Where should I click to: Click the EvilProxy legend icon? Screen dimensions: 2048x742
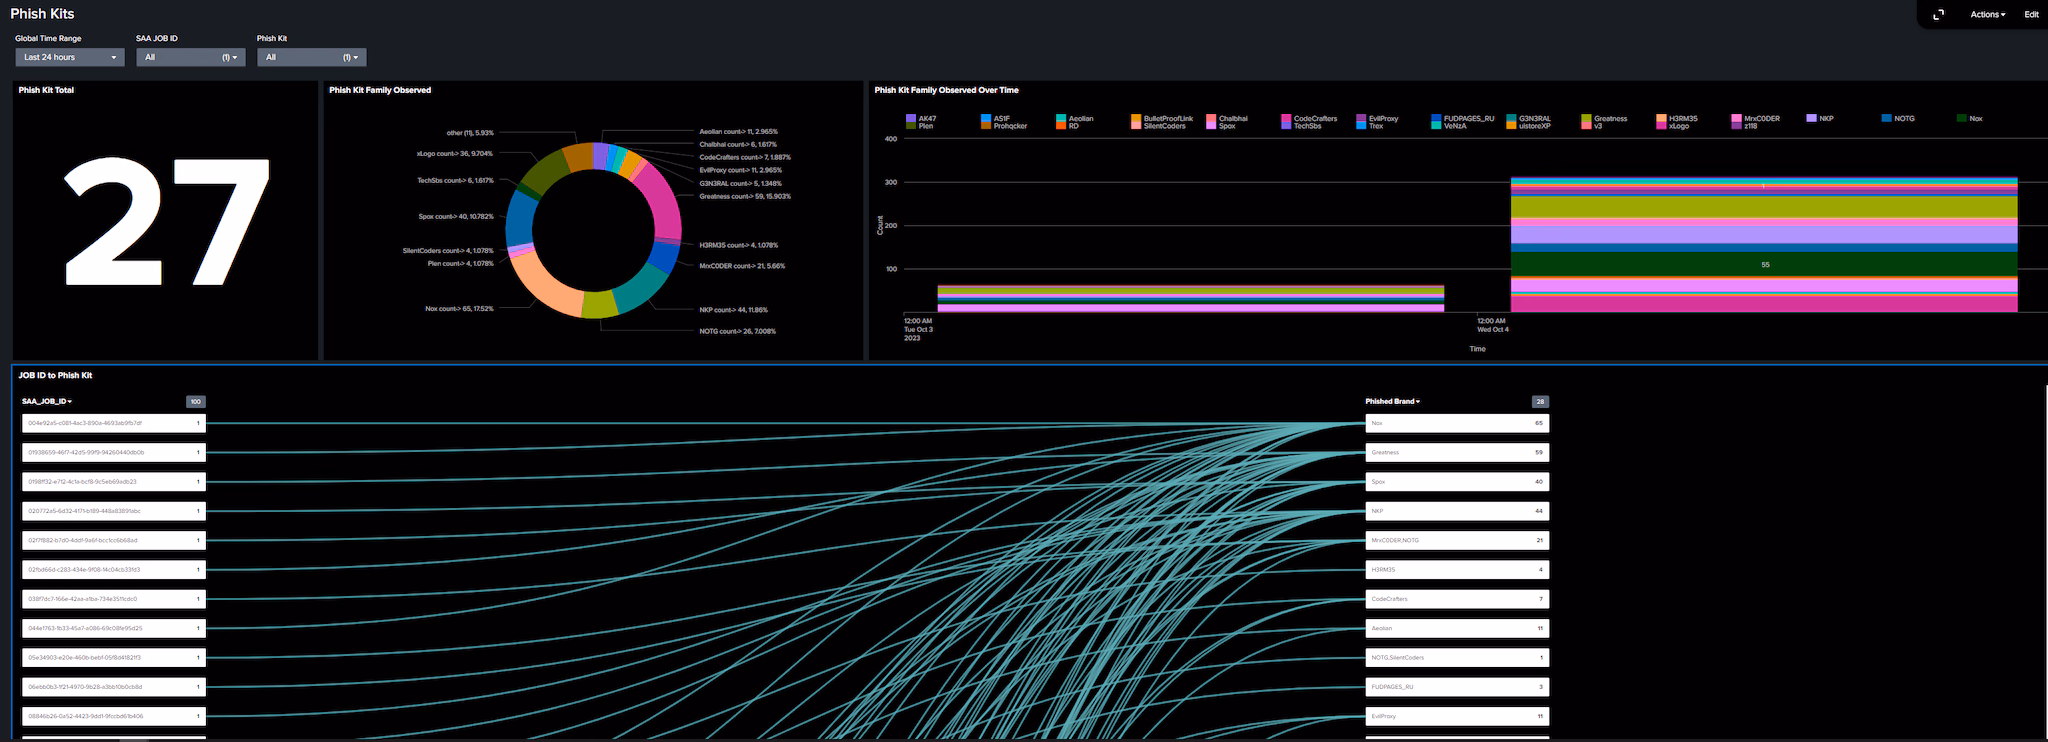[x=1361, y=118]
